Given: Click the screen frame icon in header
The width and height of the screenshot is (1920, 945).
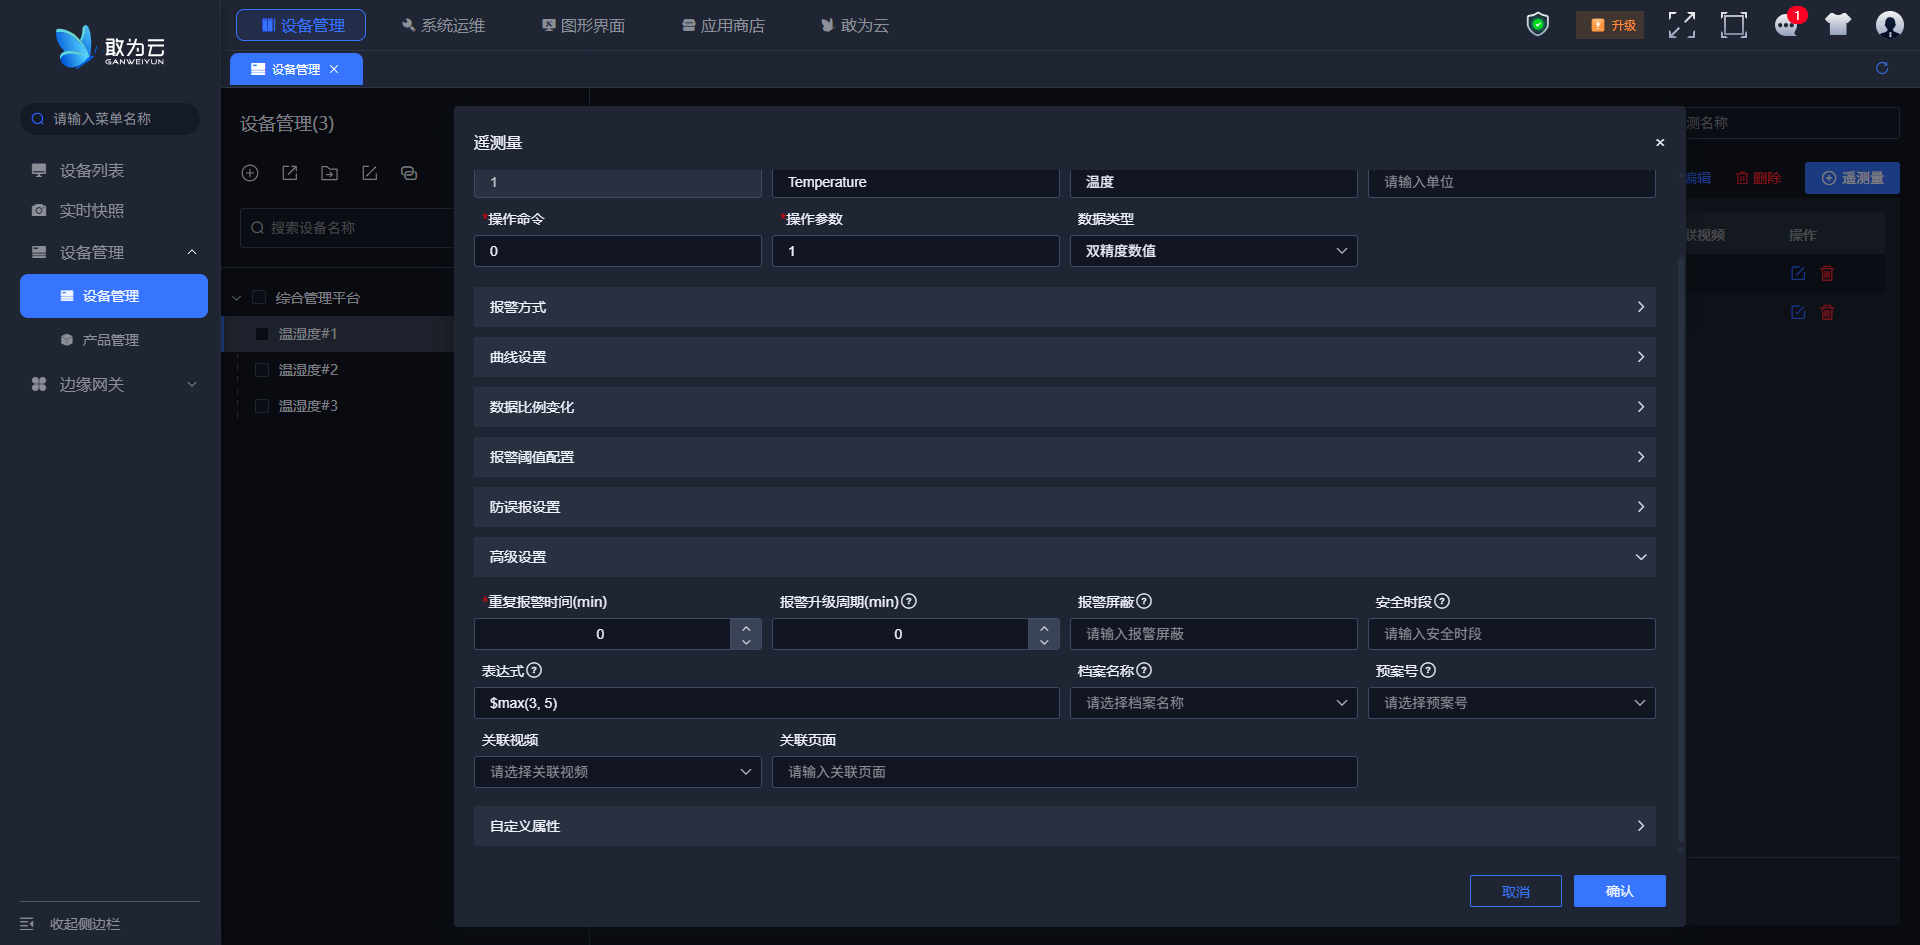Looking at the screenshot, I should click(x=1734, y=25).
